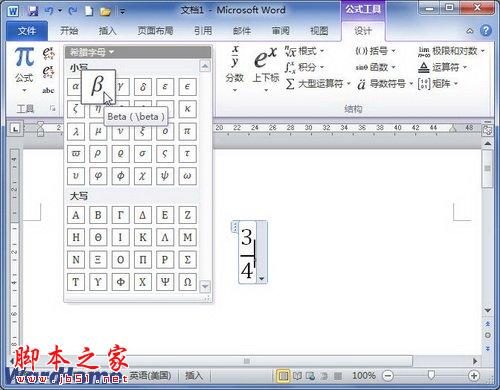
Task: Insert the lowercase pi symbol from gallery
Action: pos(187,131)
